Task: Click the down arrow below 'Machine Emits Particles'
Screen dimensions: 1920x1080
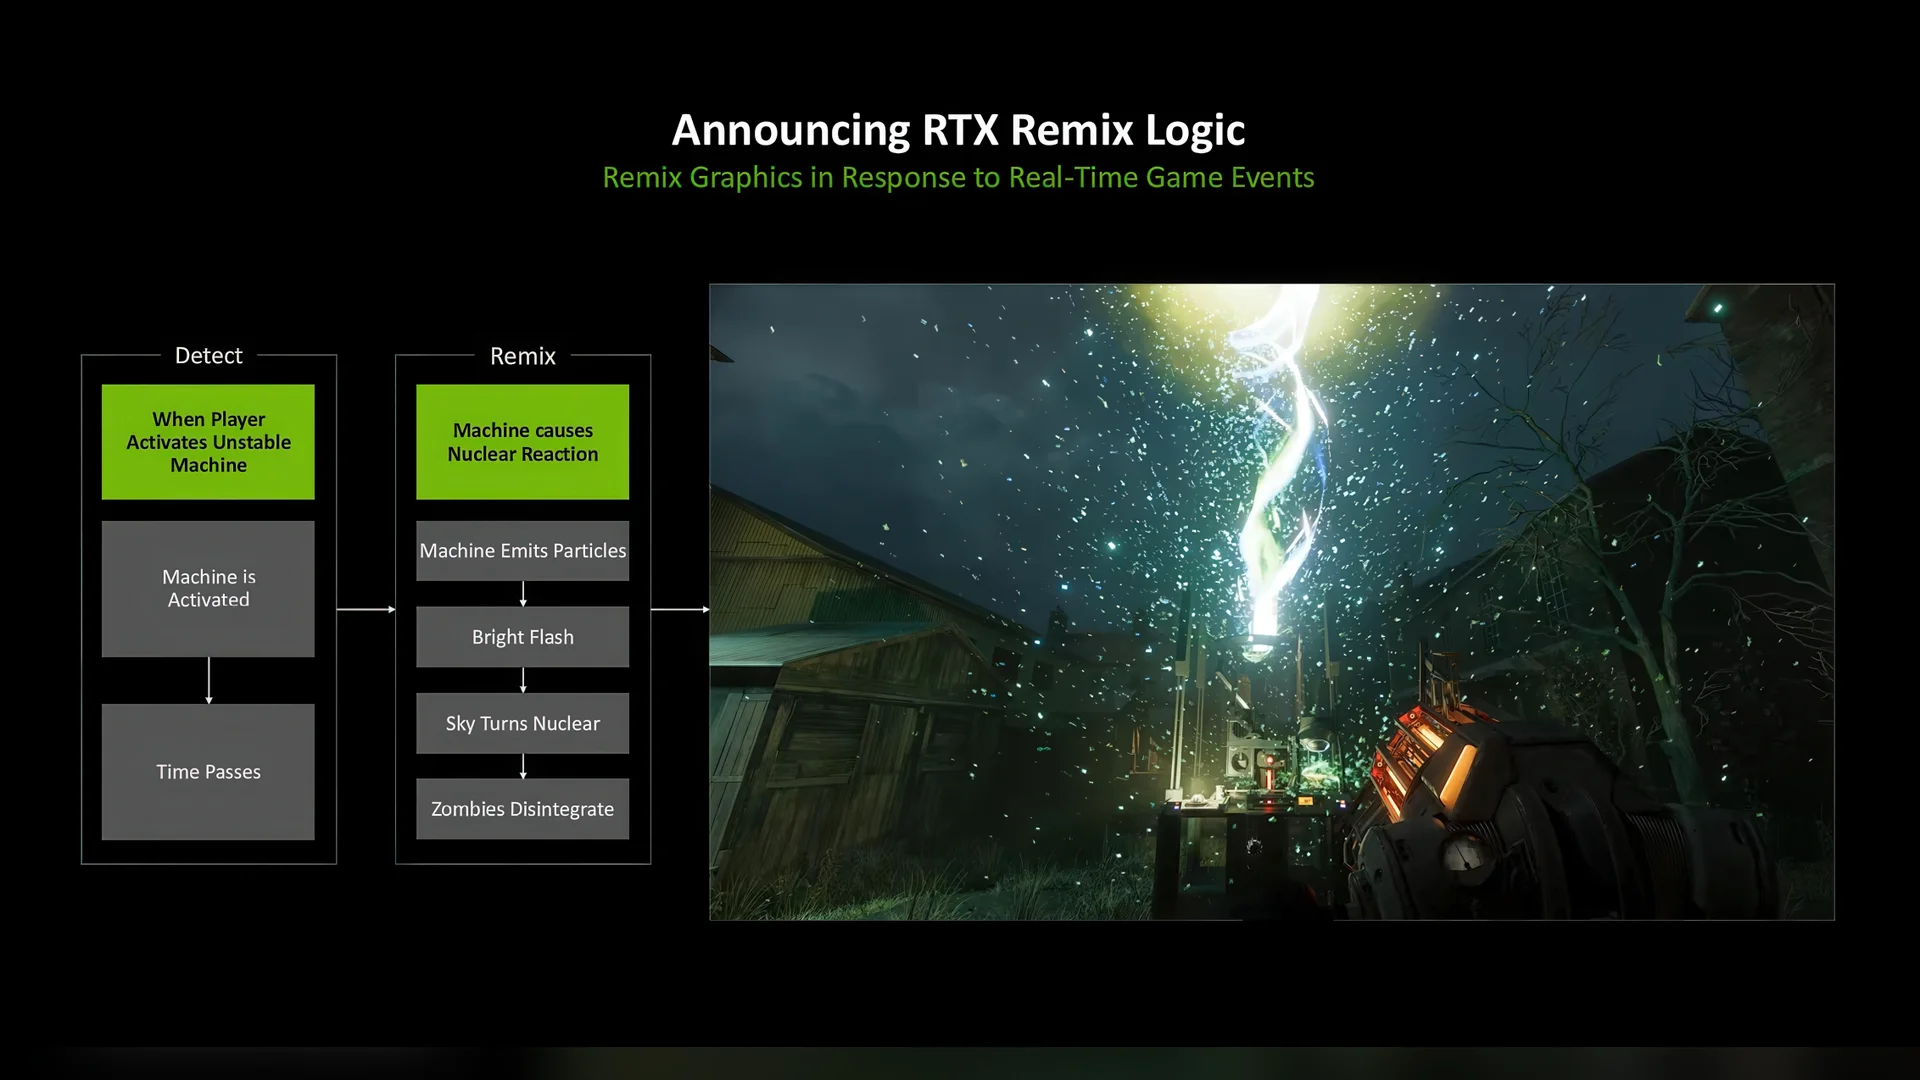Action: tap(523, 594)
